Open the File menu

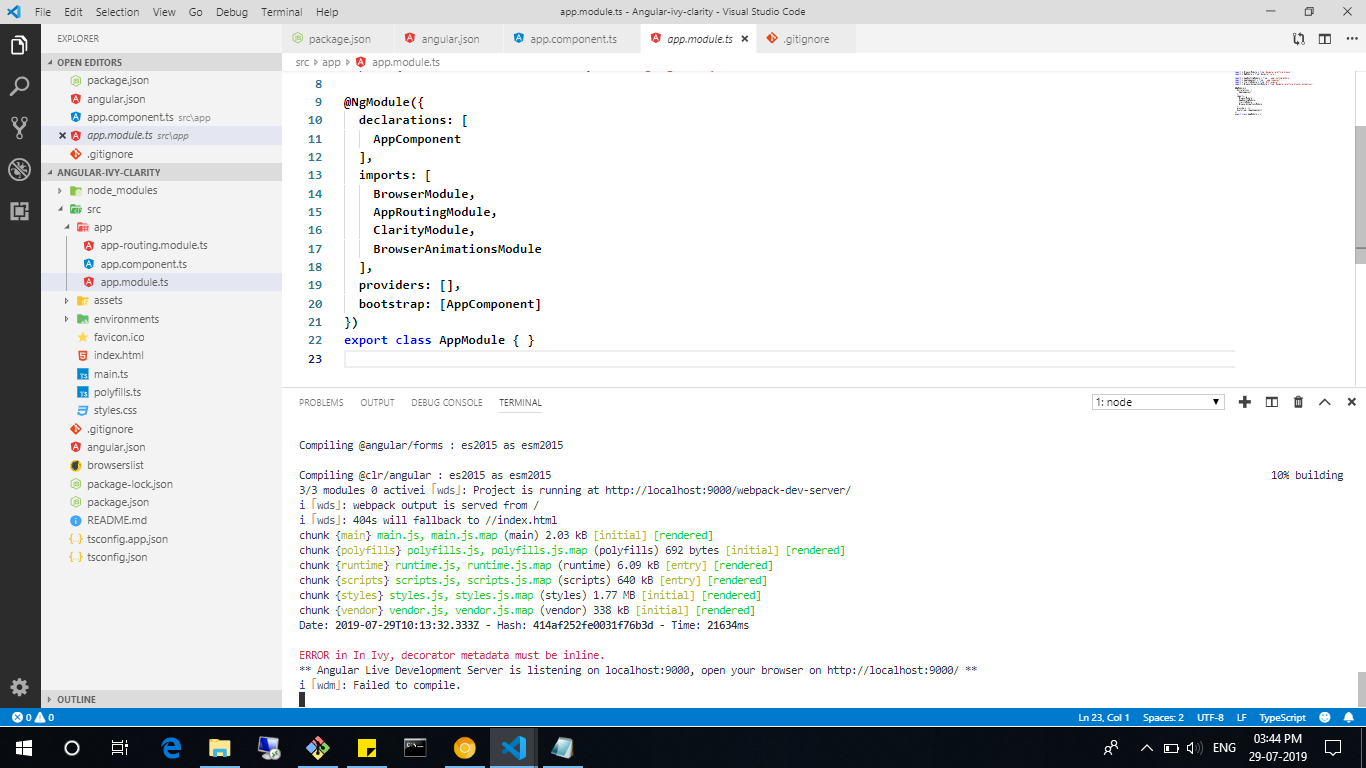point(43,12)
